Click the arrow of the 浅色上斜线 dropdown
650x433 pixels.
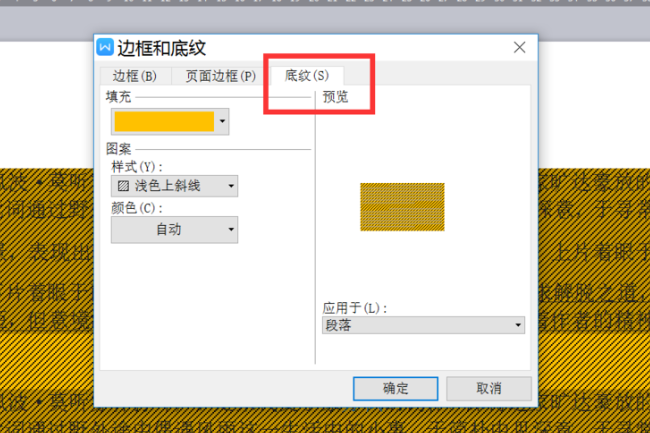click(231, 186)
